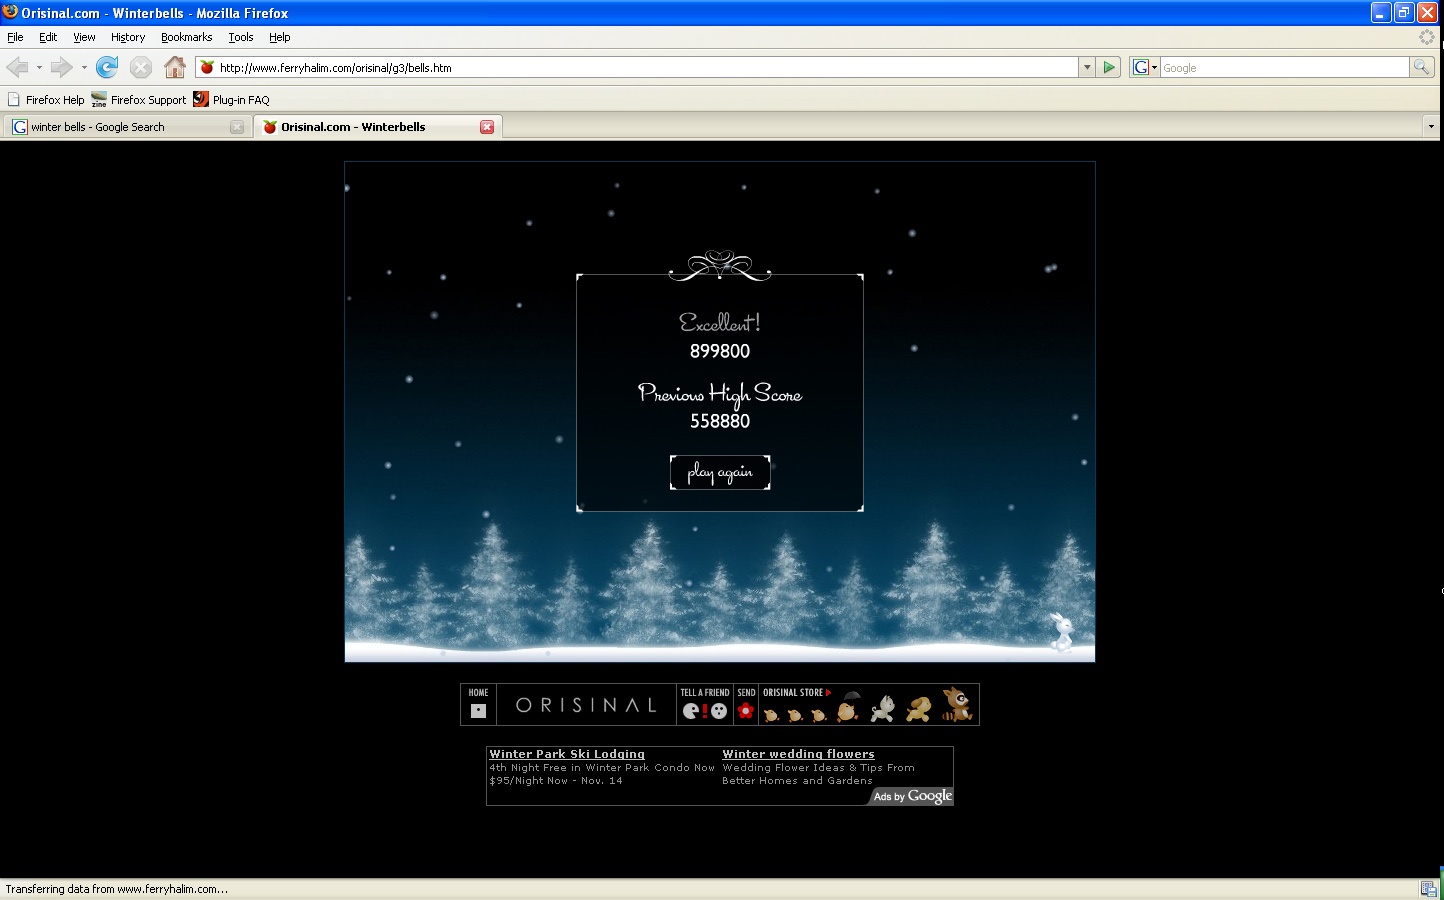Click the raccoon store icon
The width and height of the screenshot is (1444, 900).
point(957,704)
